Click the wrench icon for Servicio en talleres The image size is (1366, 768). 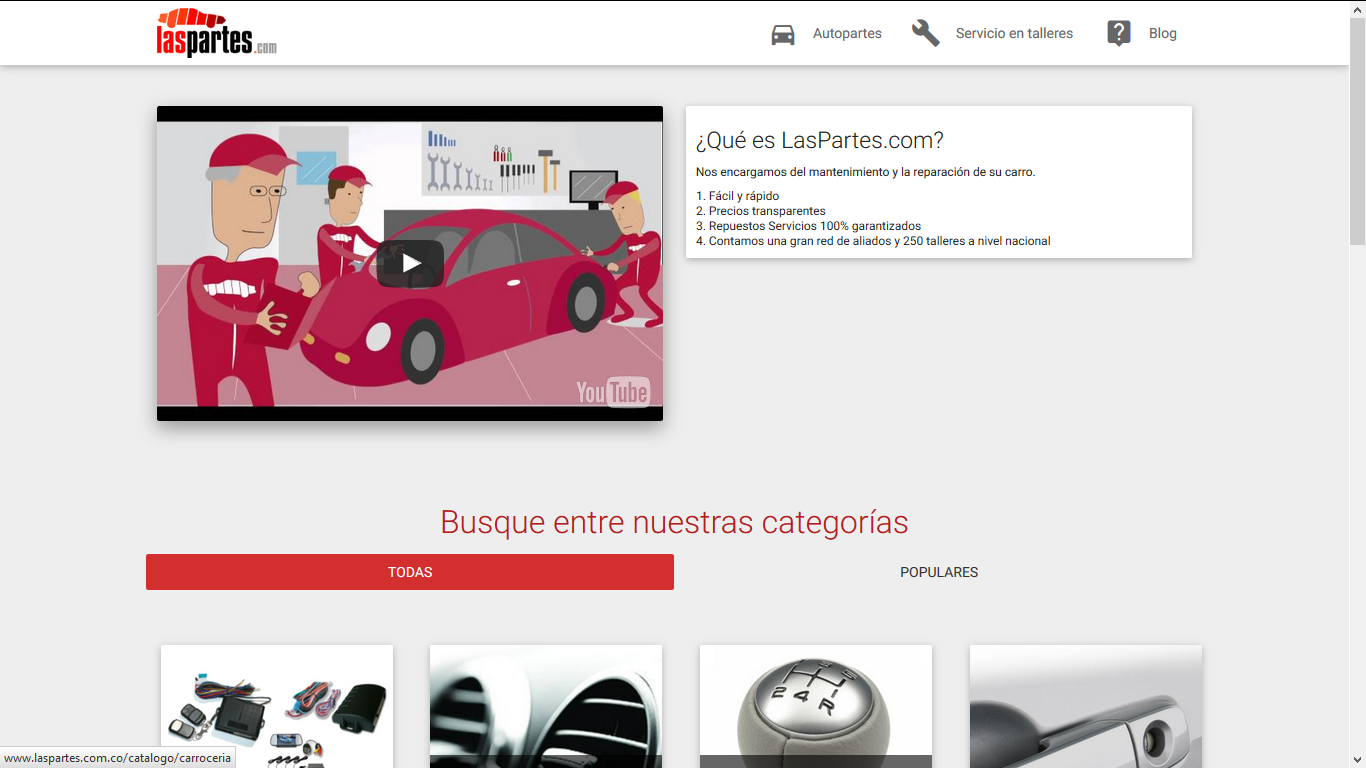point(925,33)
